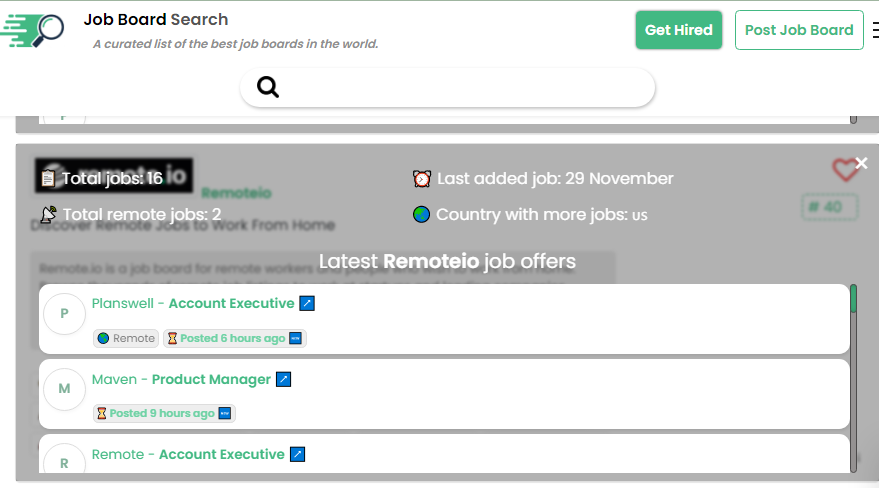Open the Planswell Account Executive external link icon
Viewport: 879px width, 488px height.
(307, 303)
